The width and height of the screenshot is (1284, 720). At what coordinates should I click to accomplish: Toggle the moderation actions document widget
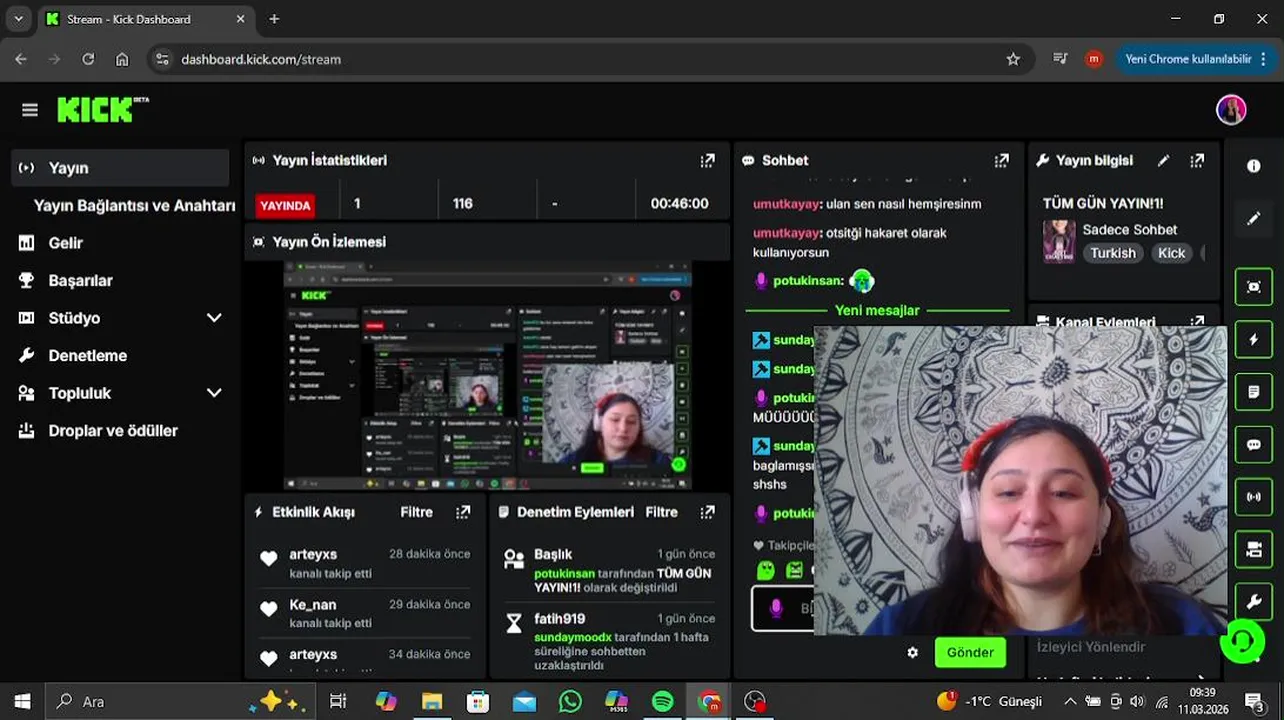pyautogui.click(x=1253, y=392)
